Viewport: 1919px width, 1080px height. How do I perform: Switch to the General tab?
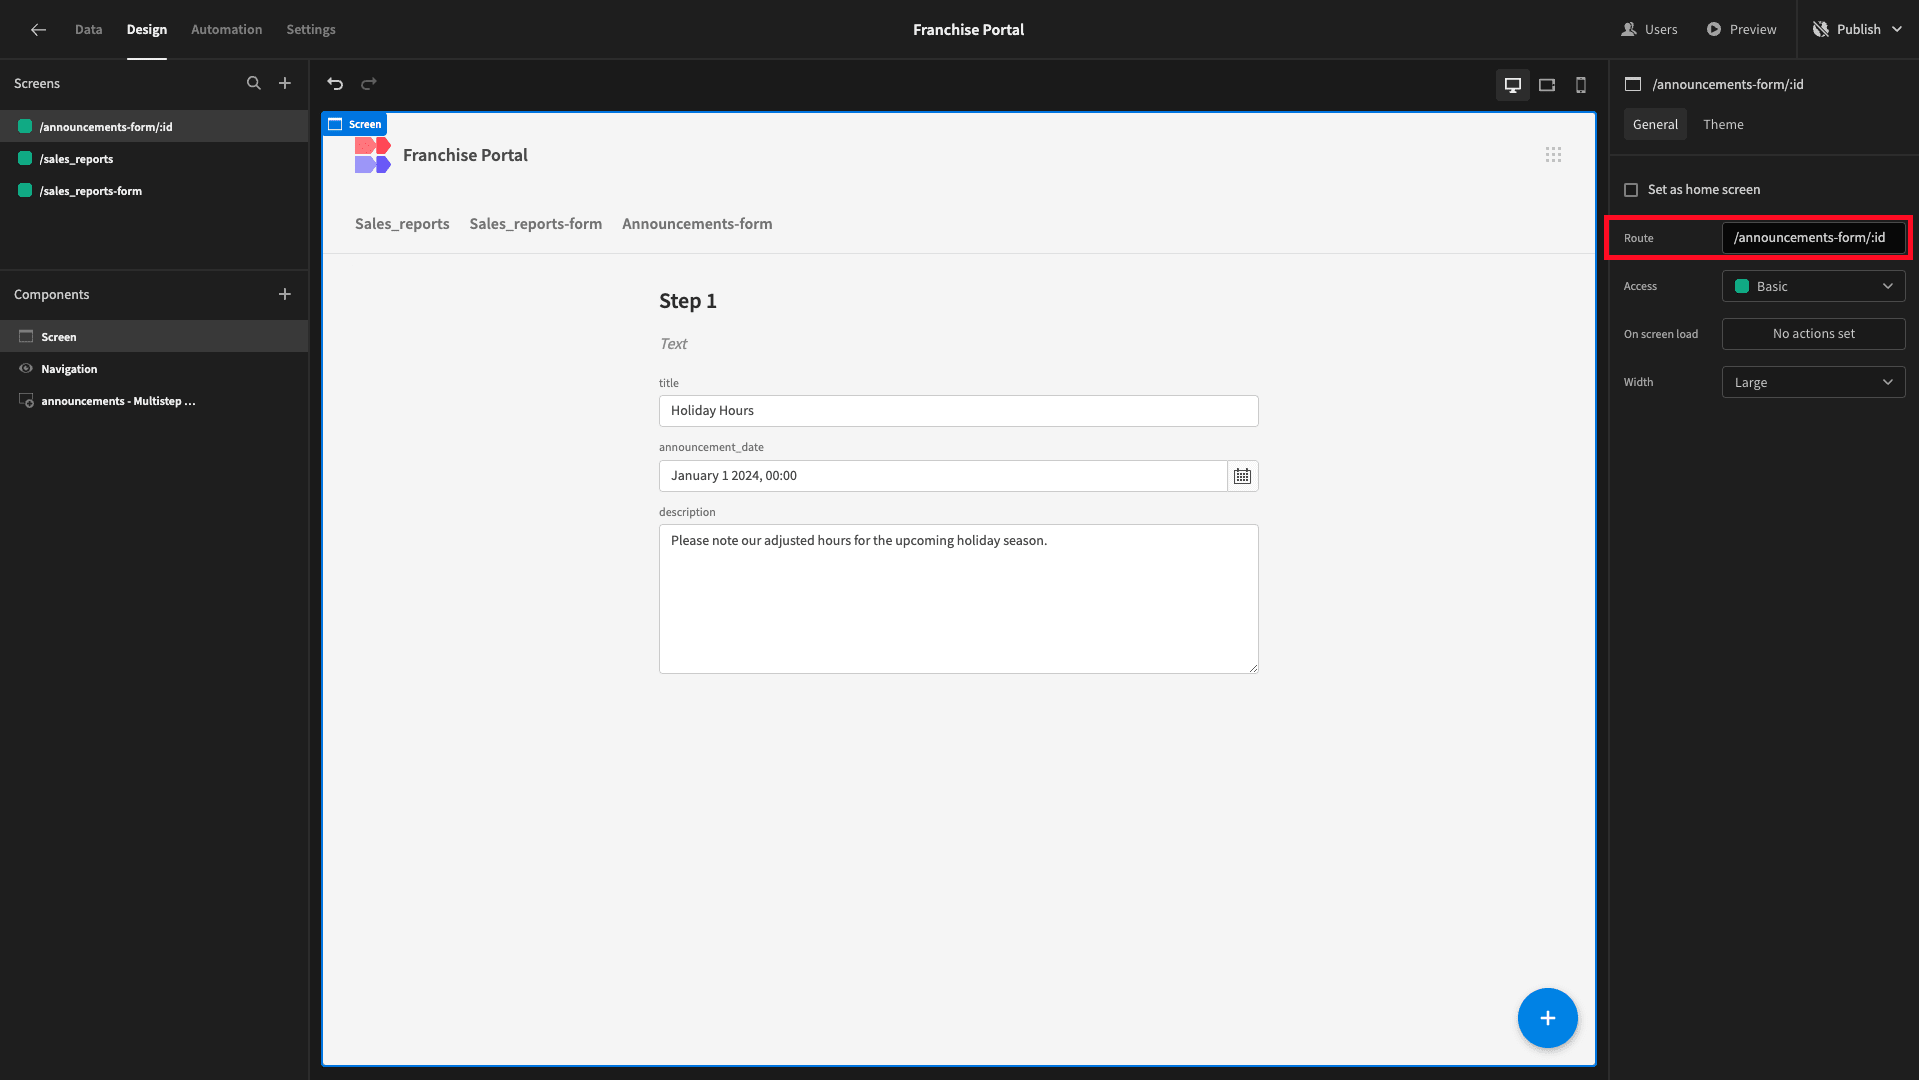1655,125
